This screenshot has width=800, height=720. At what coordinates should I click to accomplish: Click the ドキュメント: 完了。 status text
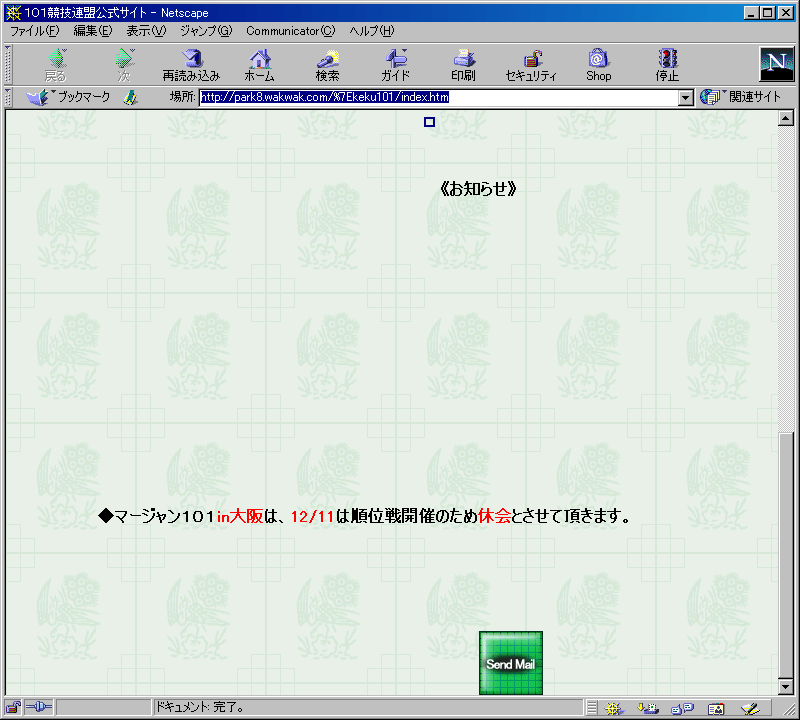pos(199,707)
